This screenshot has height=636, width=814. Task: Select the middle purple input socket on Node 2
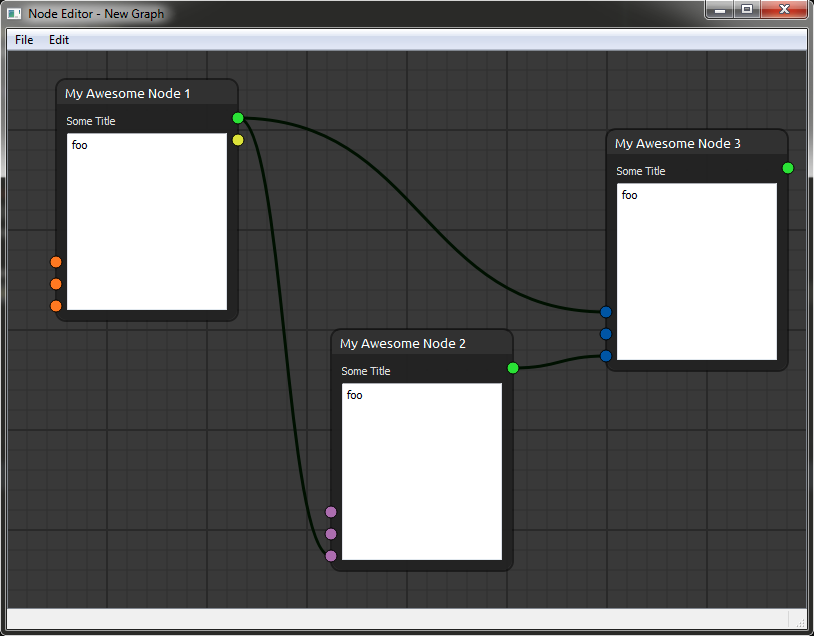pos(331,534)
